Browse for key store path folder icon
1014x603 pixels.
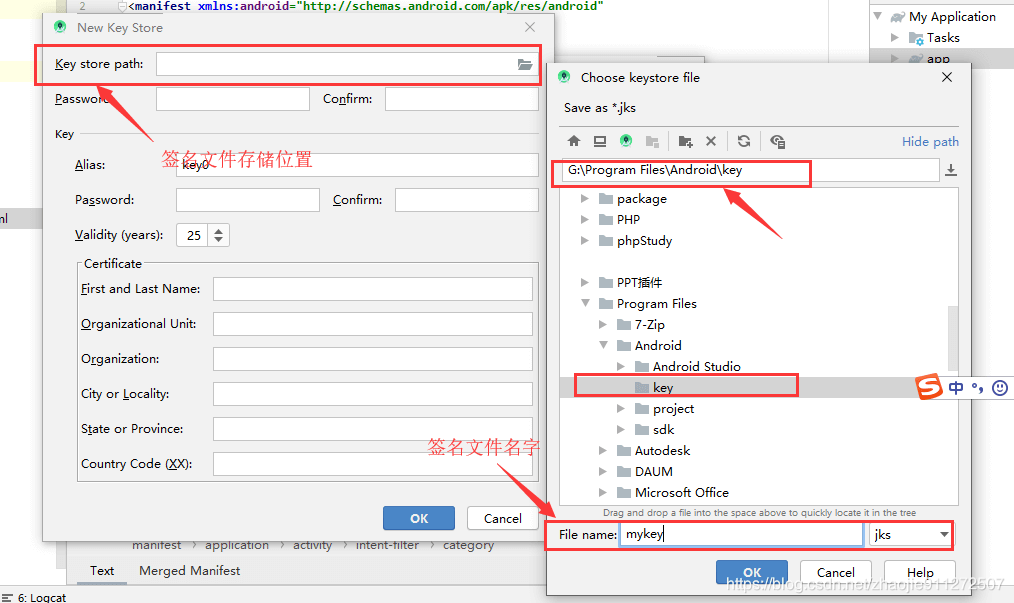(525, 65)
